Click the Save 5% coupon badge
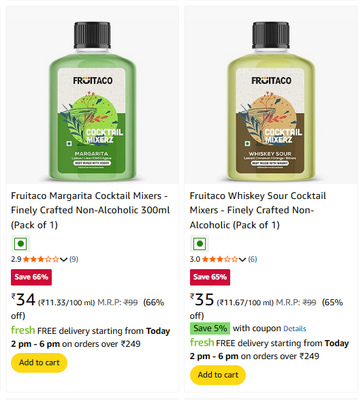This screenshot has height=400, width=363. coord(210,328)
